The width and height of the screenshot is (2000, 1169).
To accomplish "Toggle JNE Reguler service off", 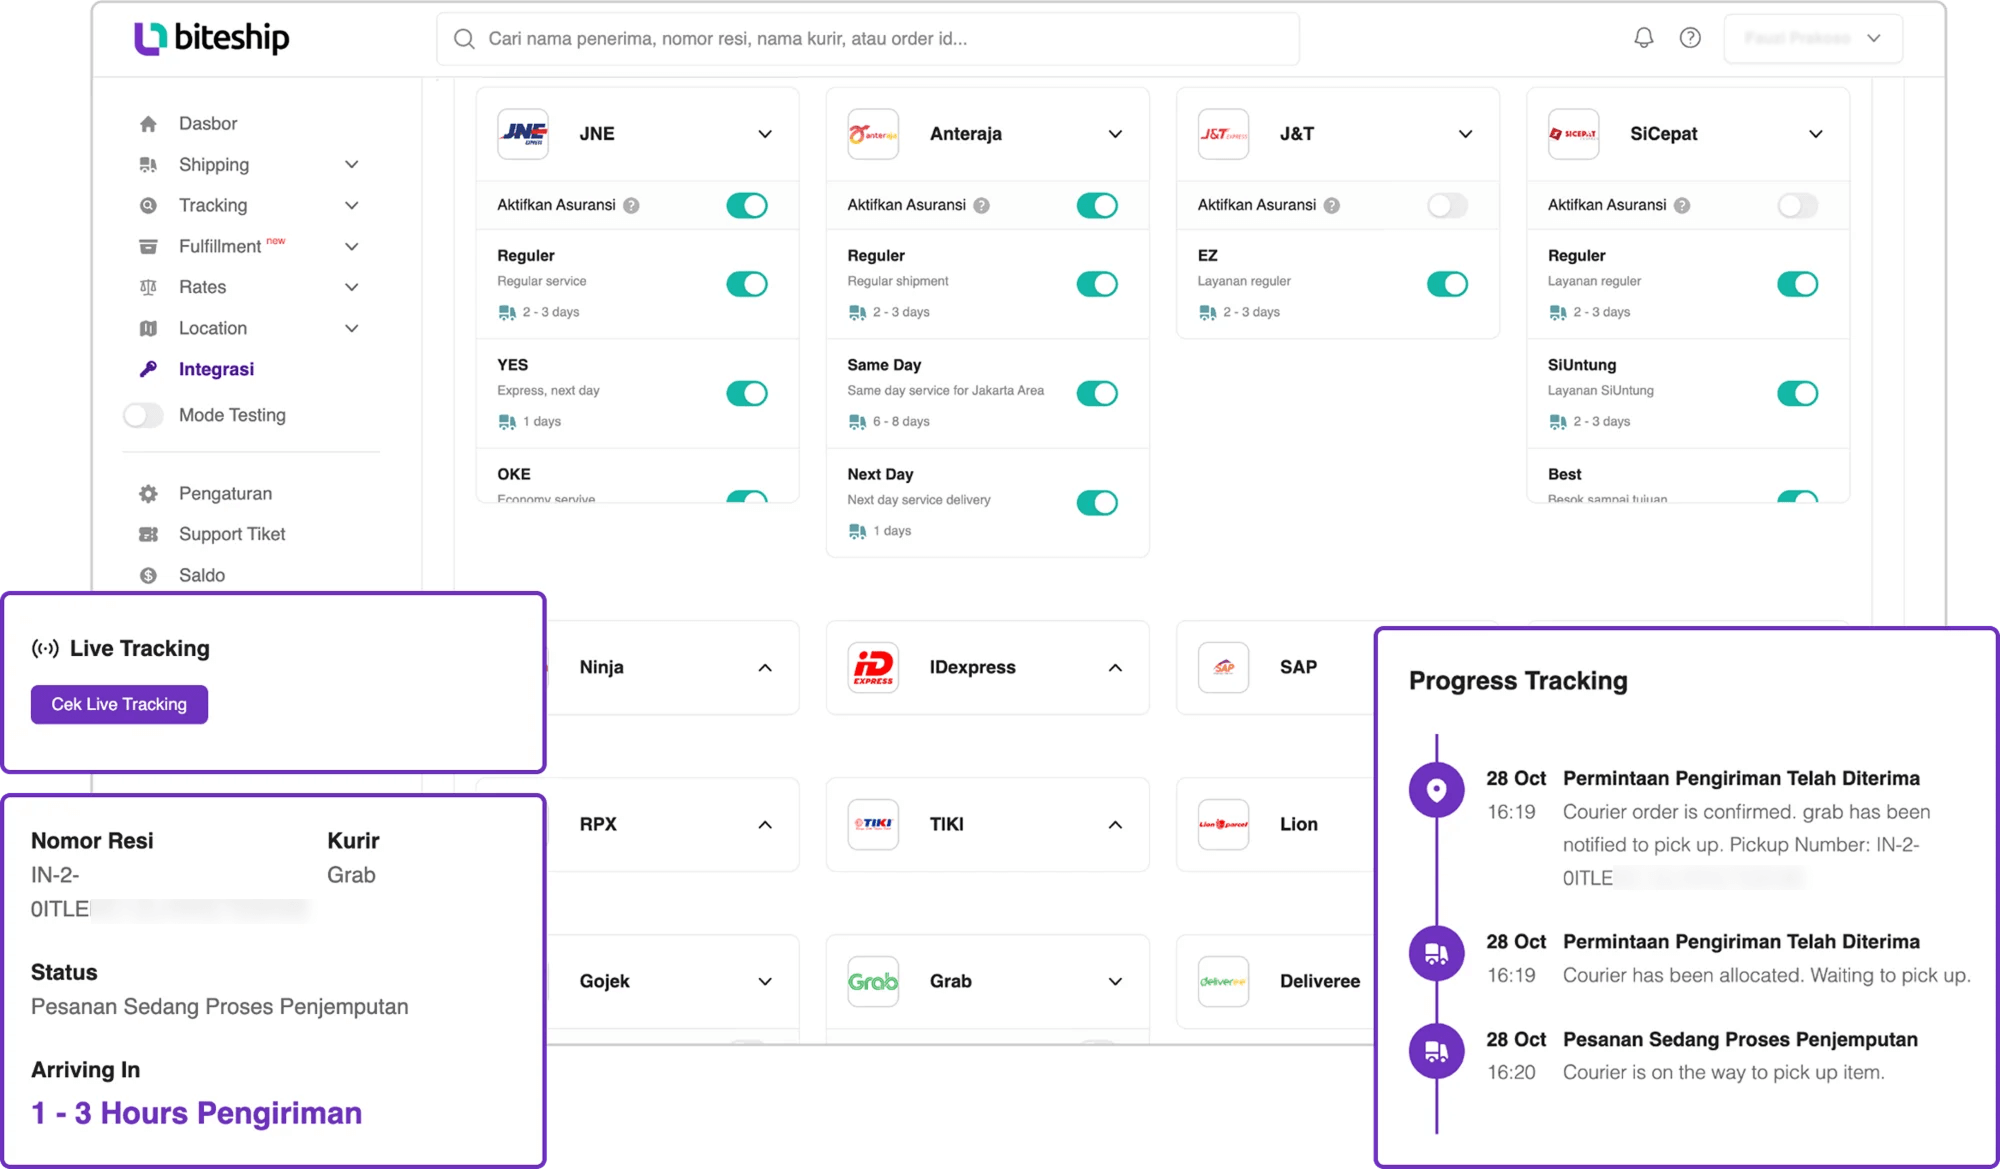I will [x=747, y=284].
